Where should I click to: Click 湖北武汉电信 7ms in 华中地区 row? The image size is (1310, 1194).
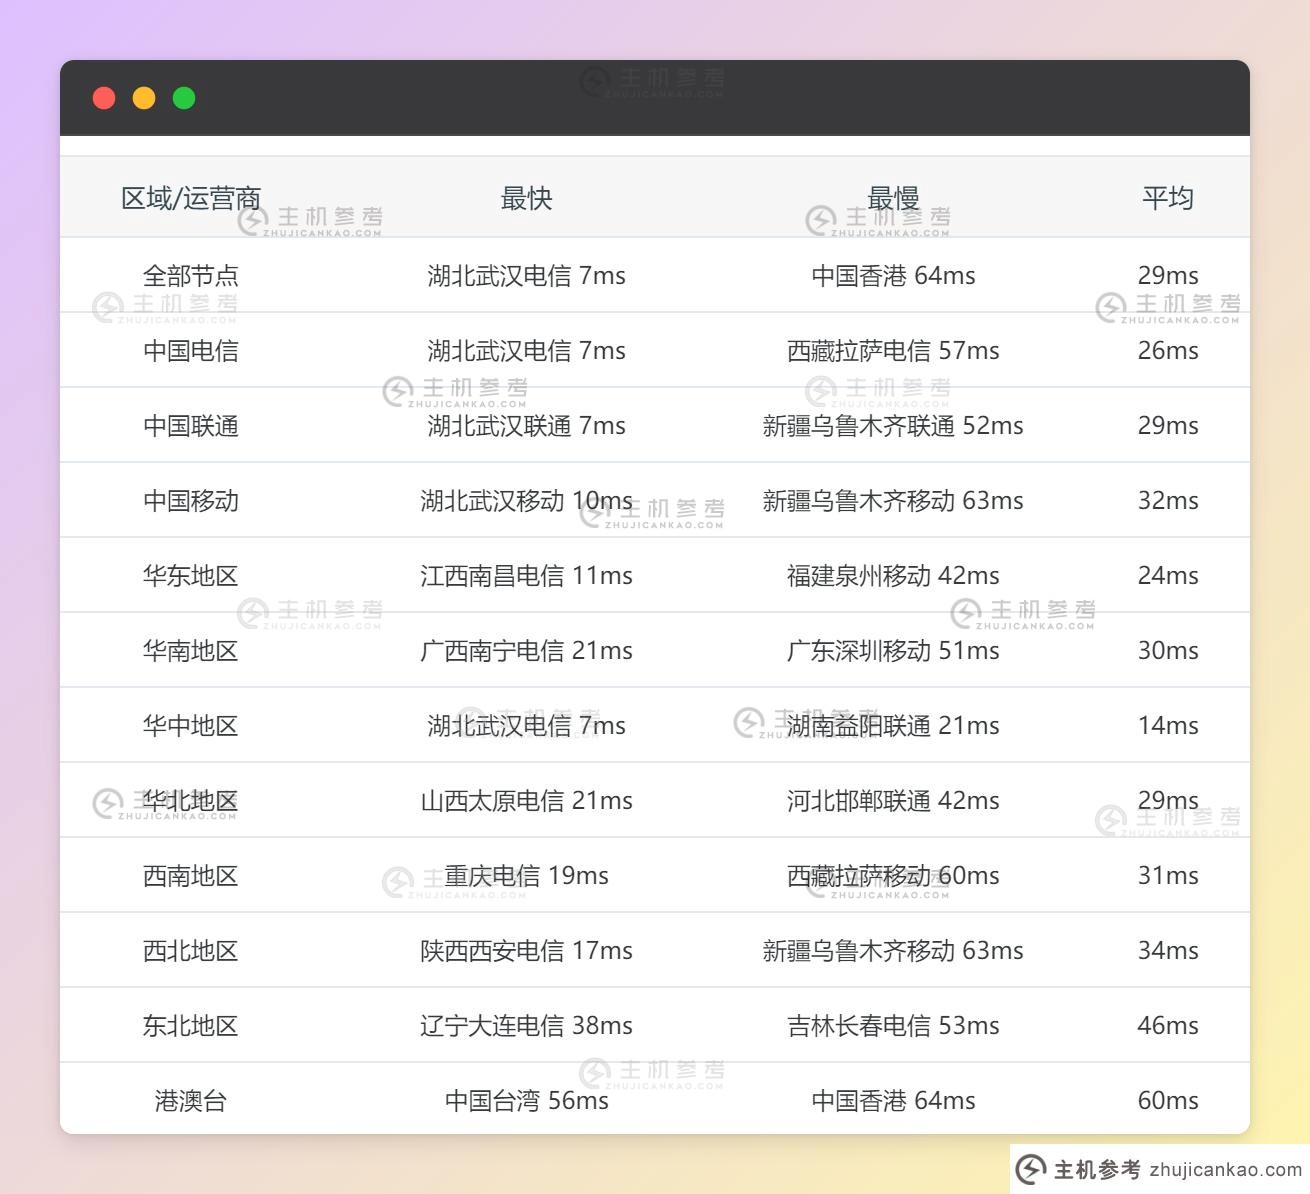pos(526,725)
